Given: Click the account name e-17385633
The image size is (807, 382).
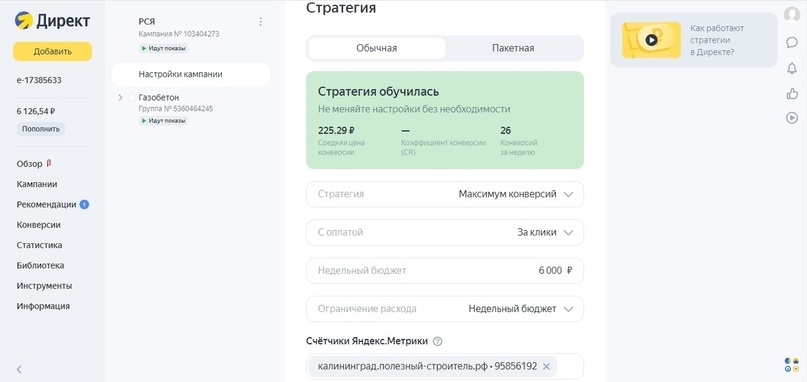Looking at the screenshot, I should coord(39,80).
